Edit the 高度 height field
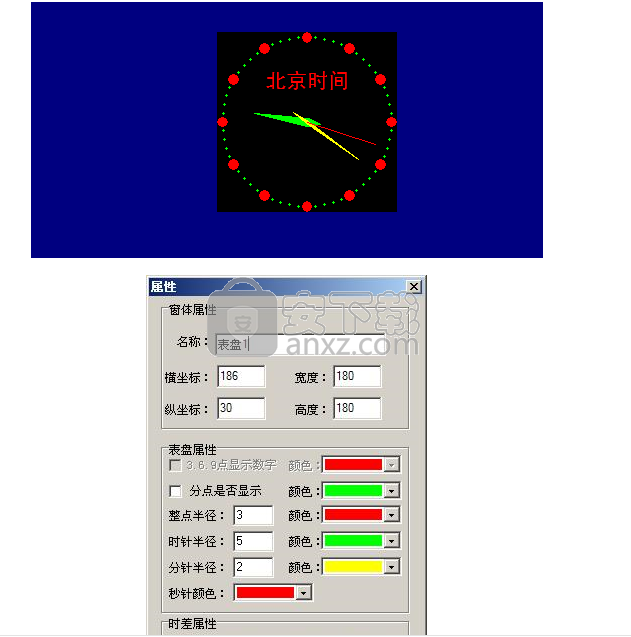The height and width of the screenshot is (637, 631). tap(357, 408)
